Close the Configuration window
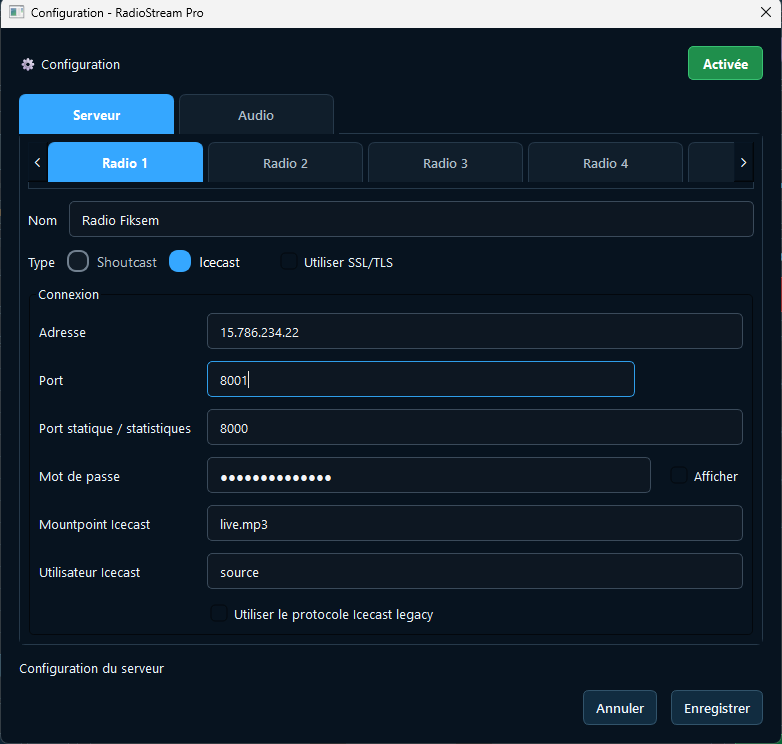This screenshot has width=782, height=744. coord(766,12)
